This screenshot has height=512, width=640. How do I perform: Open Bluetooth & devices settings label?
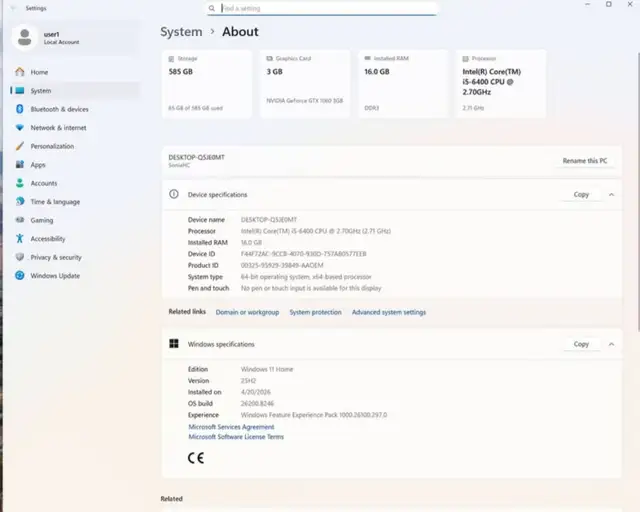(x=60, y=109)
